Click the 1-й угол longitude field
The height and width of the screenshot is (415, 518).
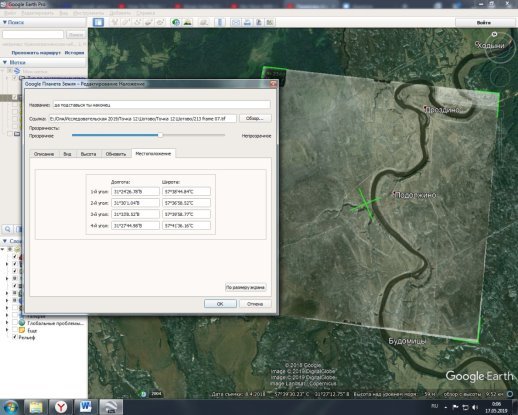tap(135, 192)
